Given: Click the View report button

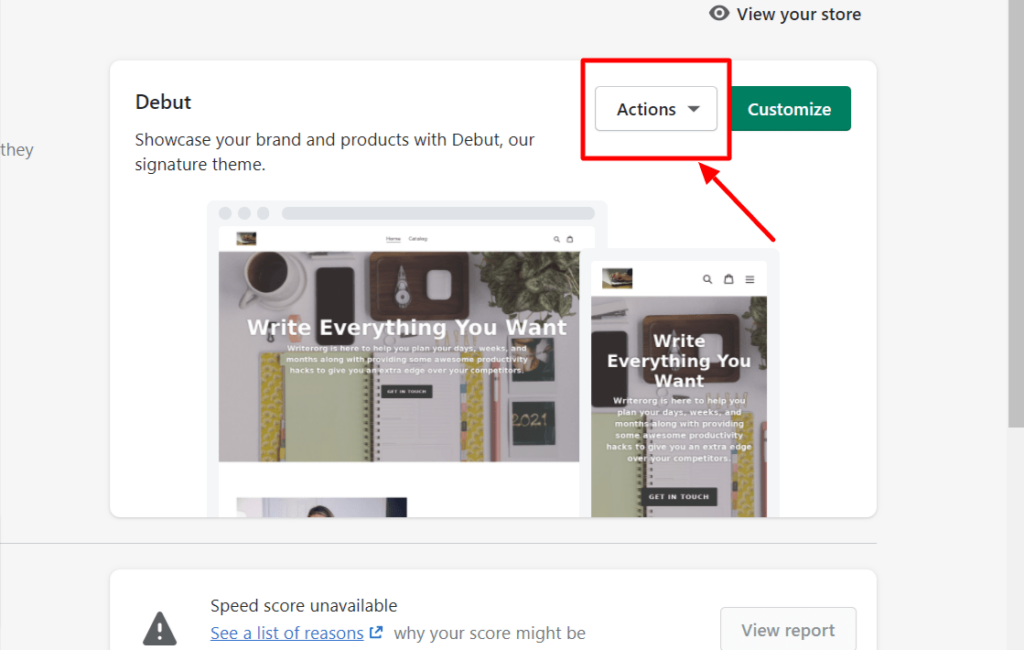Looking at the screenshot, I should 788,629.
